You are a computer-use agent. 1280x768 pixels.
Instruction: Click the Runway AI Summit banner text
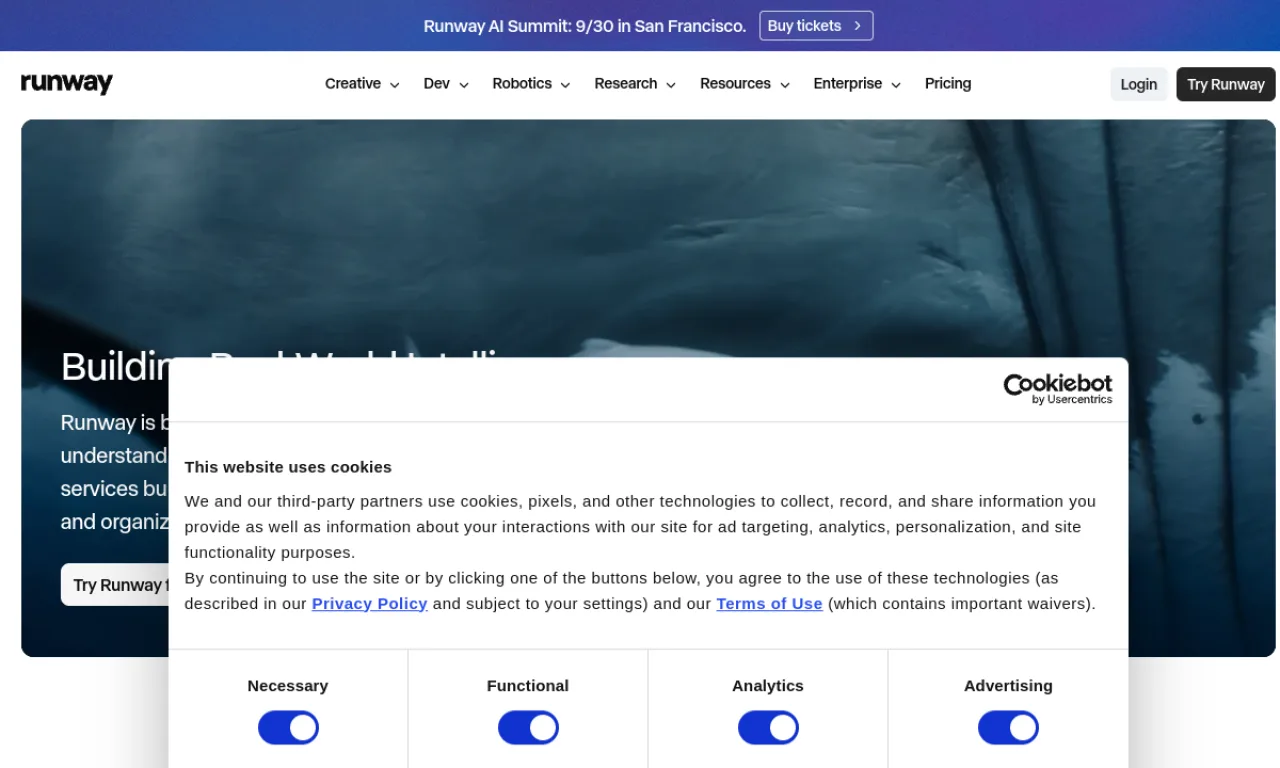585,26
